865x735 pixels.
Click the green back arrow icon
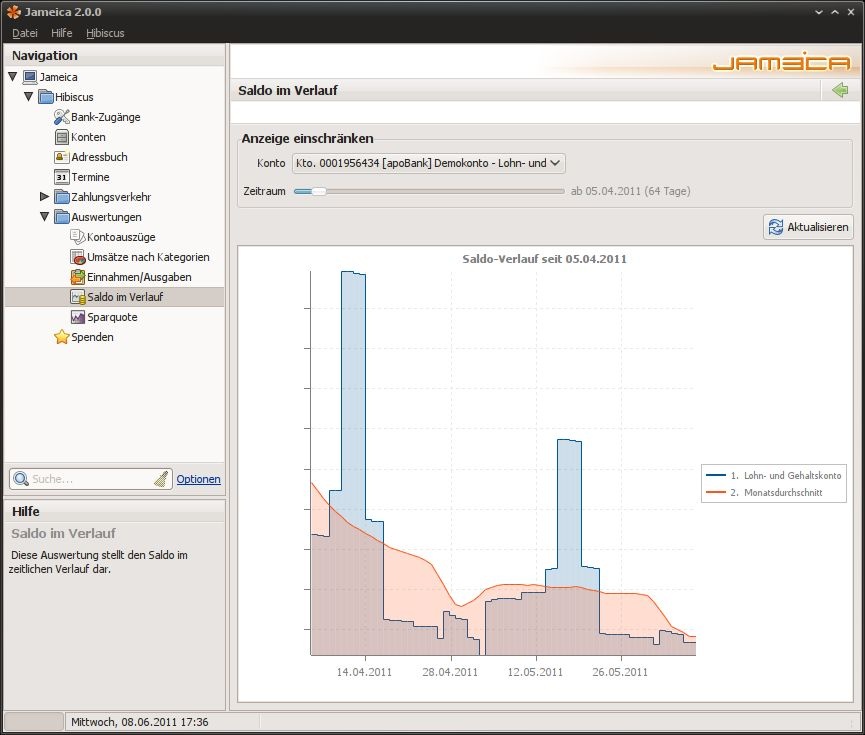point(840,90)
